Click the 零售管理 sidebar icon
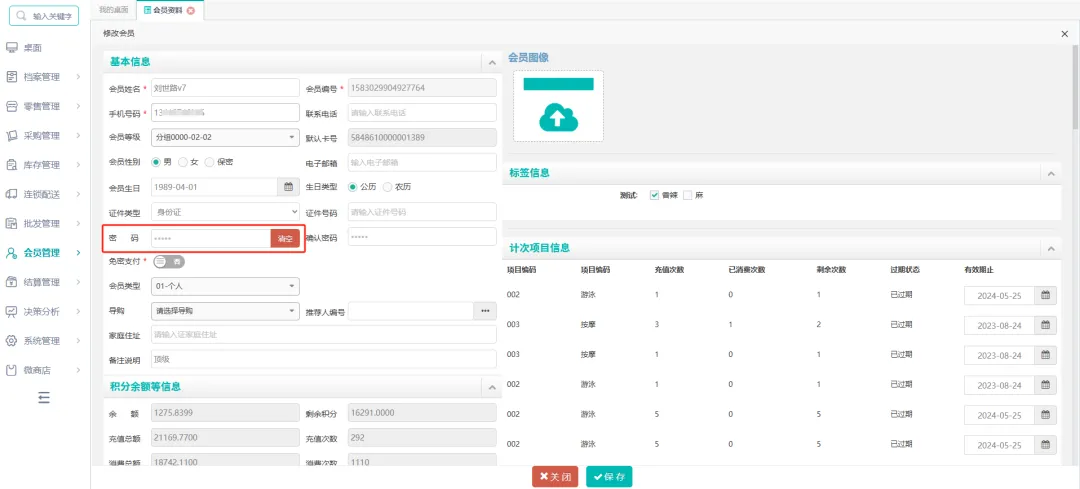Viewport: 1080px width, 489px height. 11,106
